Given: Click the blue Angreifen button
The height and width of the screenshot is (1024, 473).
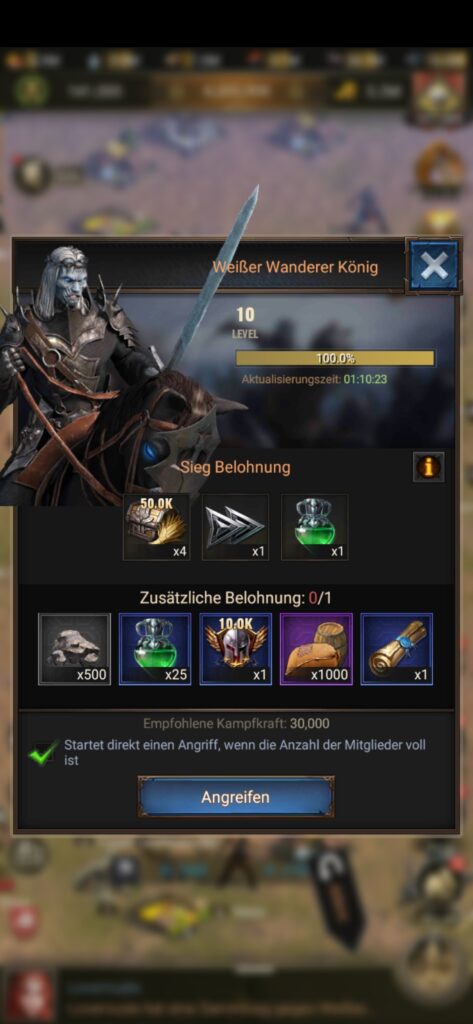Looking at the screenshot, I should click(235, 797).
